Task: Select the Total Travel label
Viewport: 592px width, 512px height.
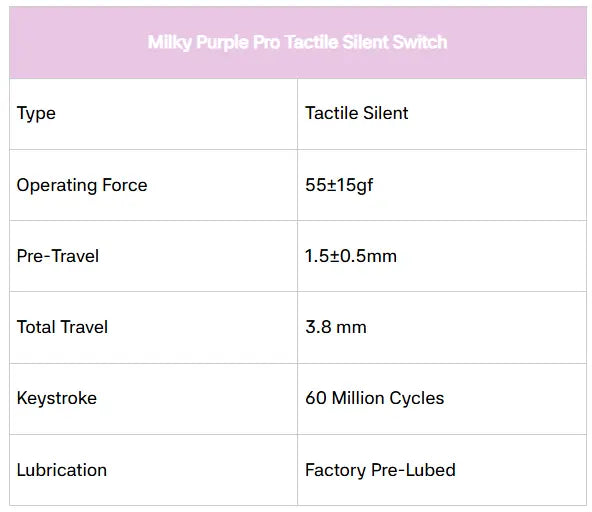Action: tap(62, 327)
